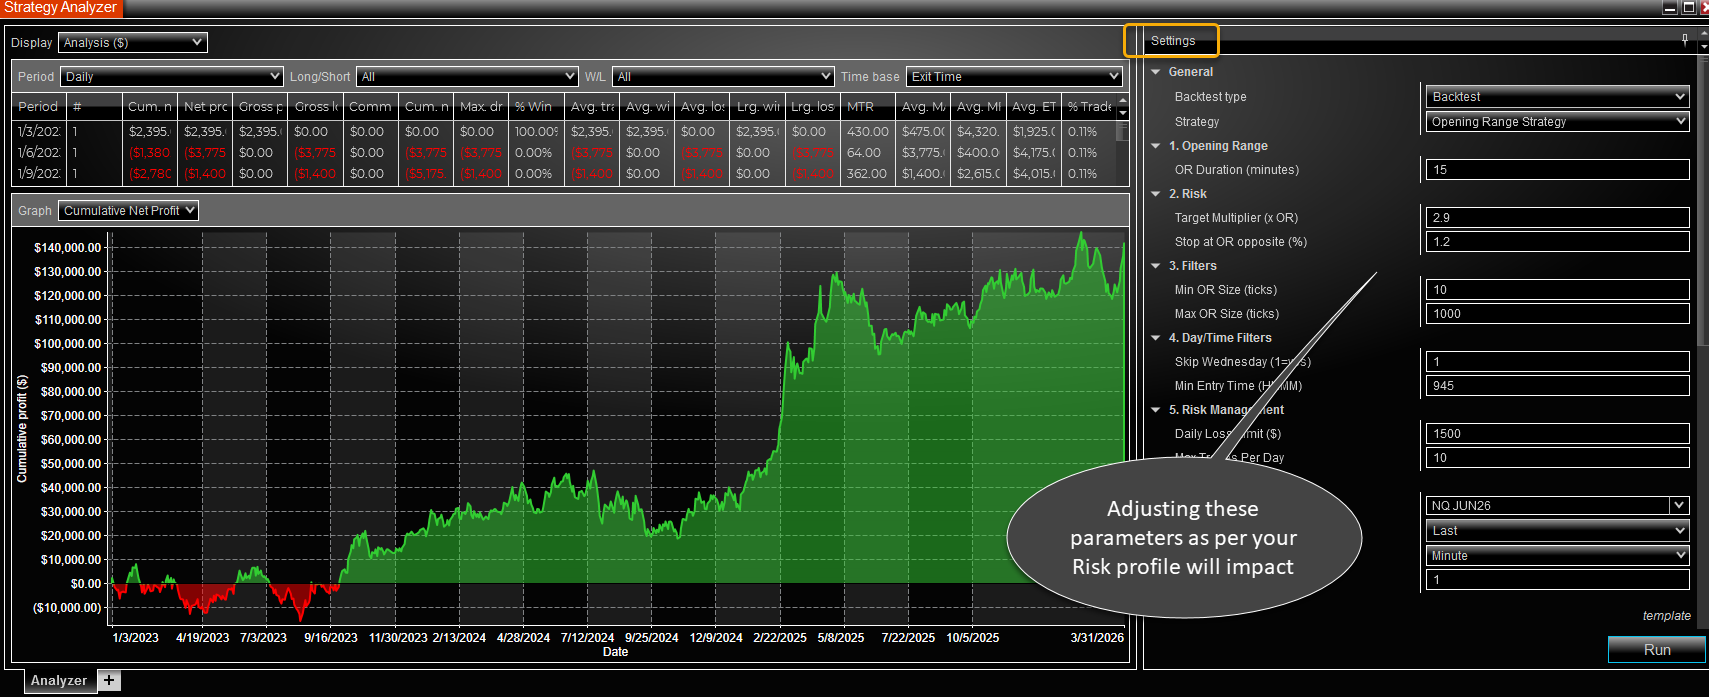Image resolution: width=1709 pixels, height=697 pixels.
Task: Sort by the Period column header
Action: (39, 107)
